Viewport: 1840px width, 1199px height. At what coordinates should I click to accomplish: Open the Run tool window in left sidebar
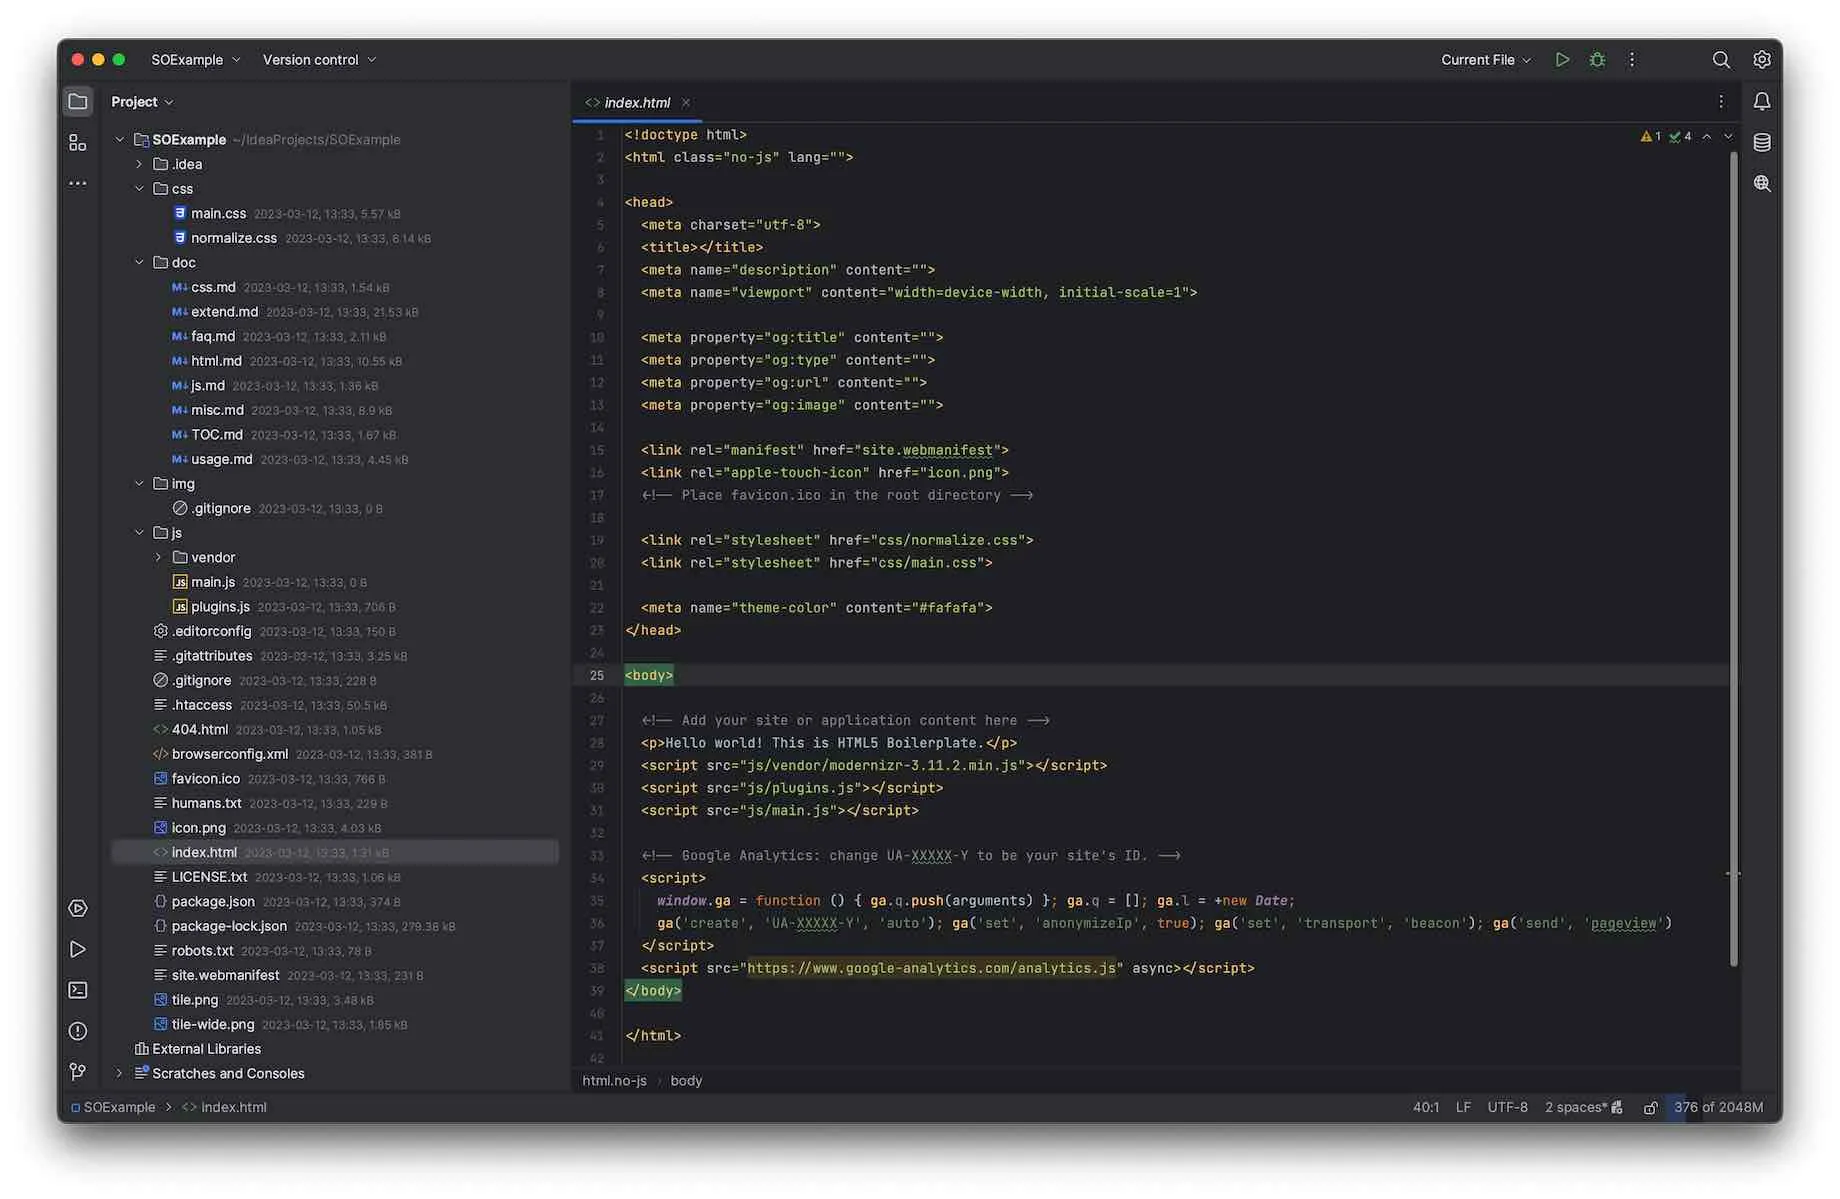(78, 950)
